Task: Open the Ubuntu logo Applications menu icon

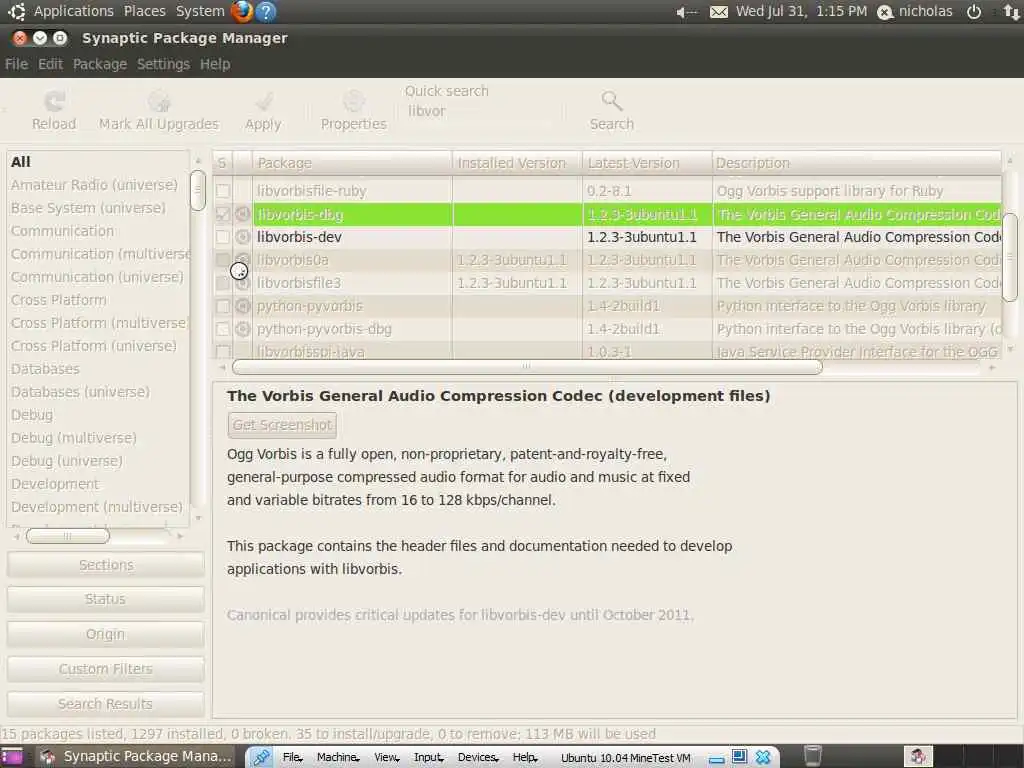Action: (17, 11)
